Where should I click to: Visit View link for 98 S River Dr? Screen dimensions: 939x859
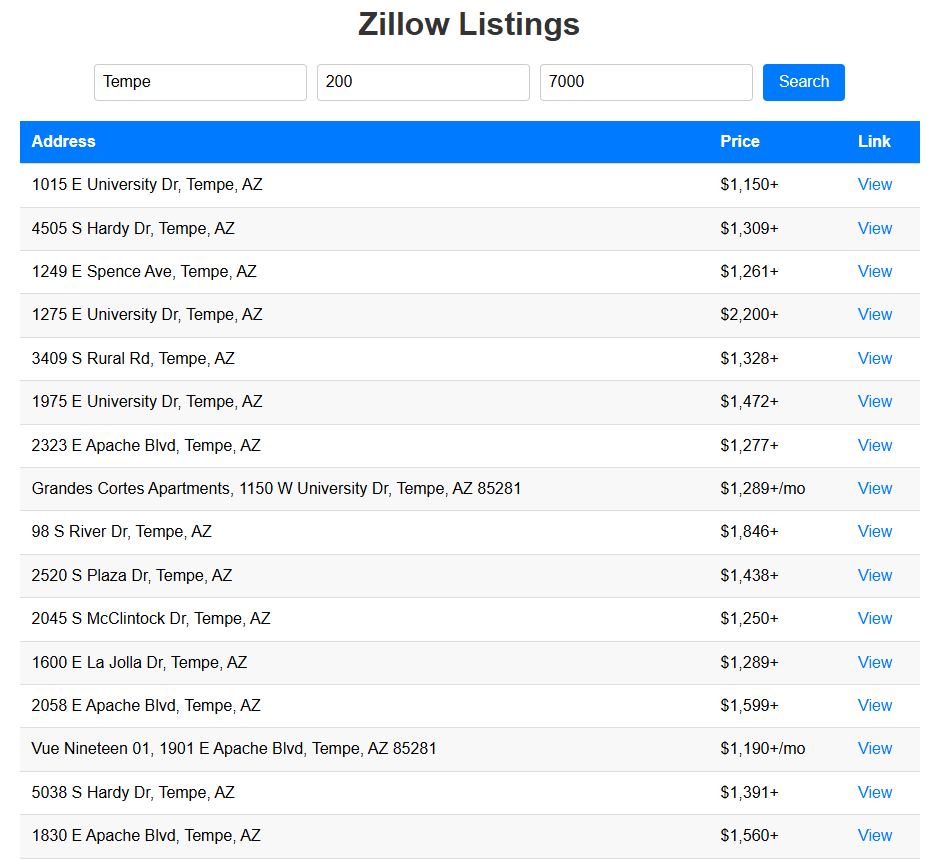[874, 531]
